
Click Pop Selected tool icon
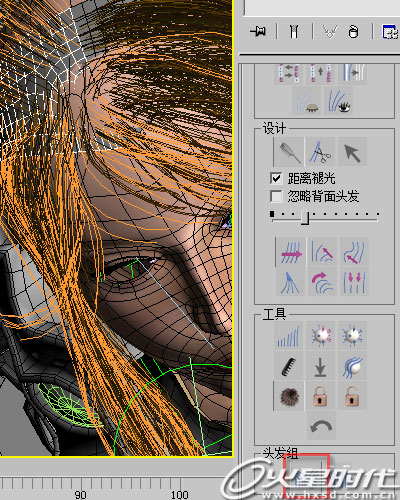[320, 336]
